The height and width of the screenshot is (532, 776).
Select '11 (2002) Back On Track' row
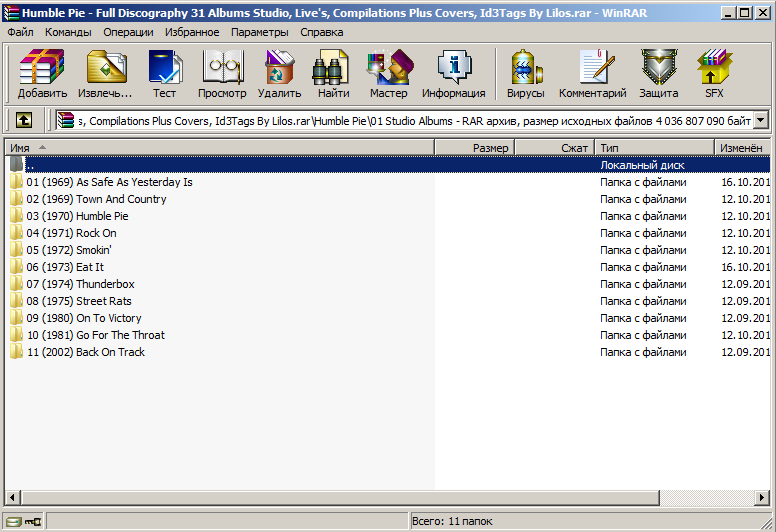point(388,351)
